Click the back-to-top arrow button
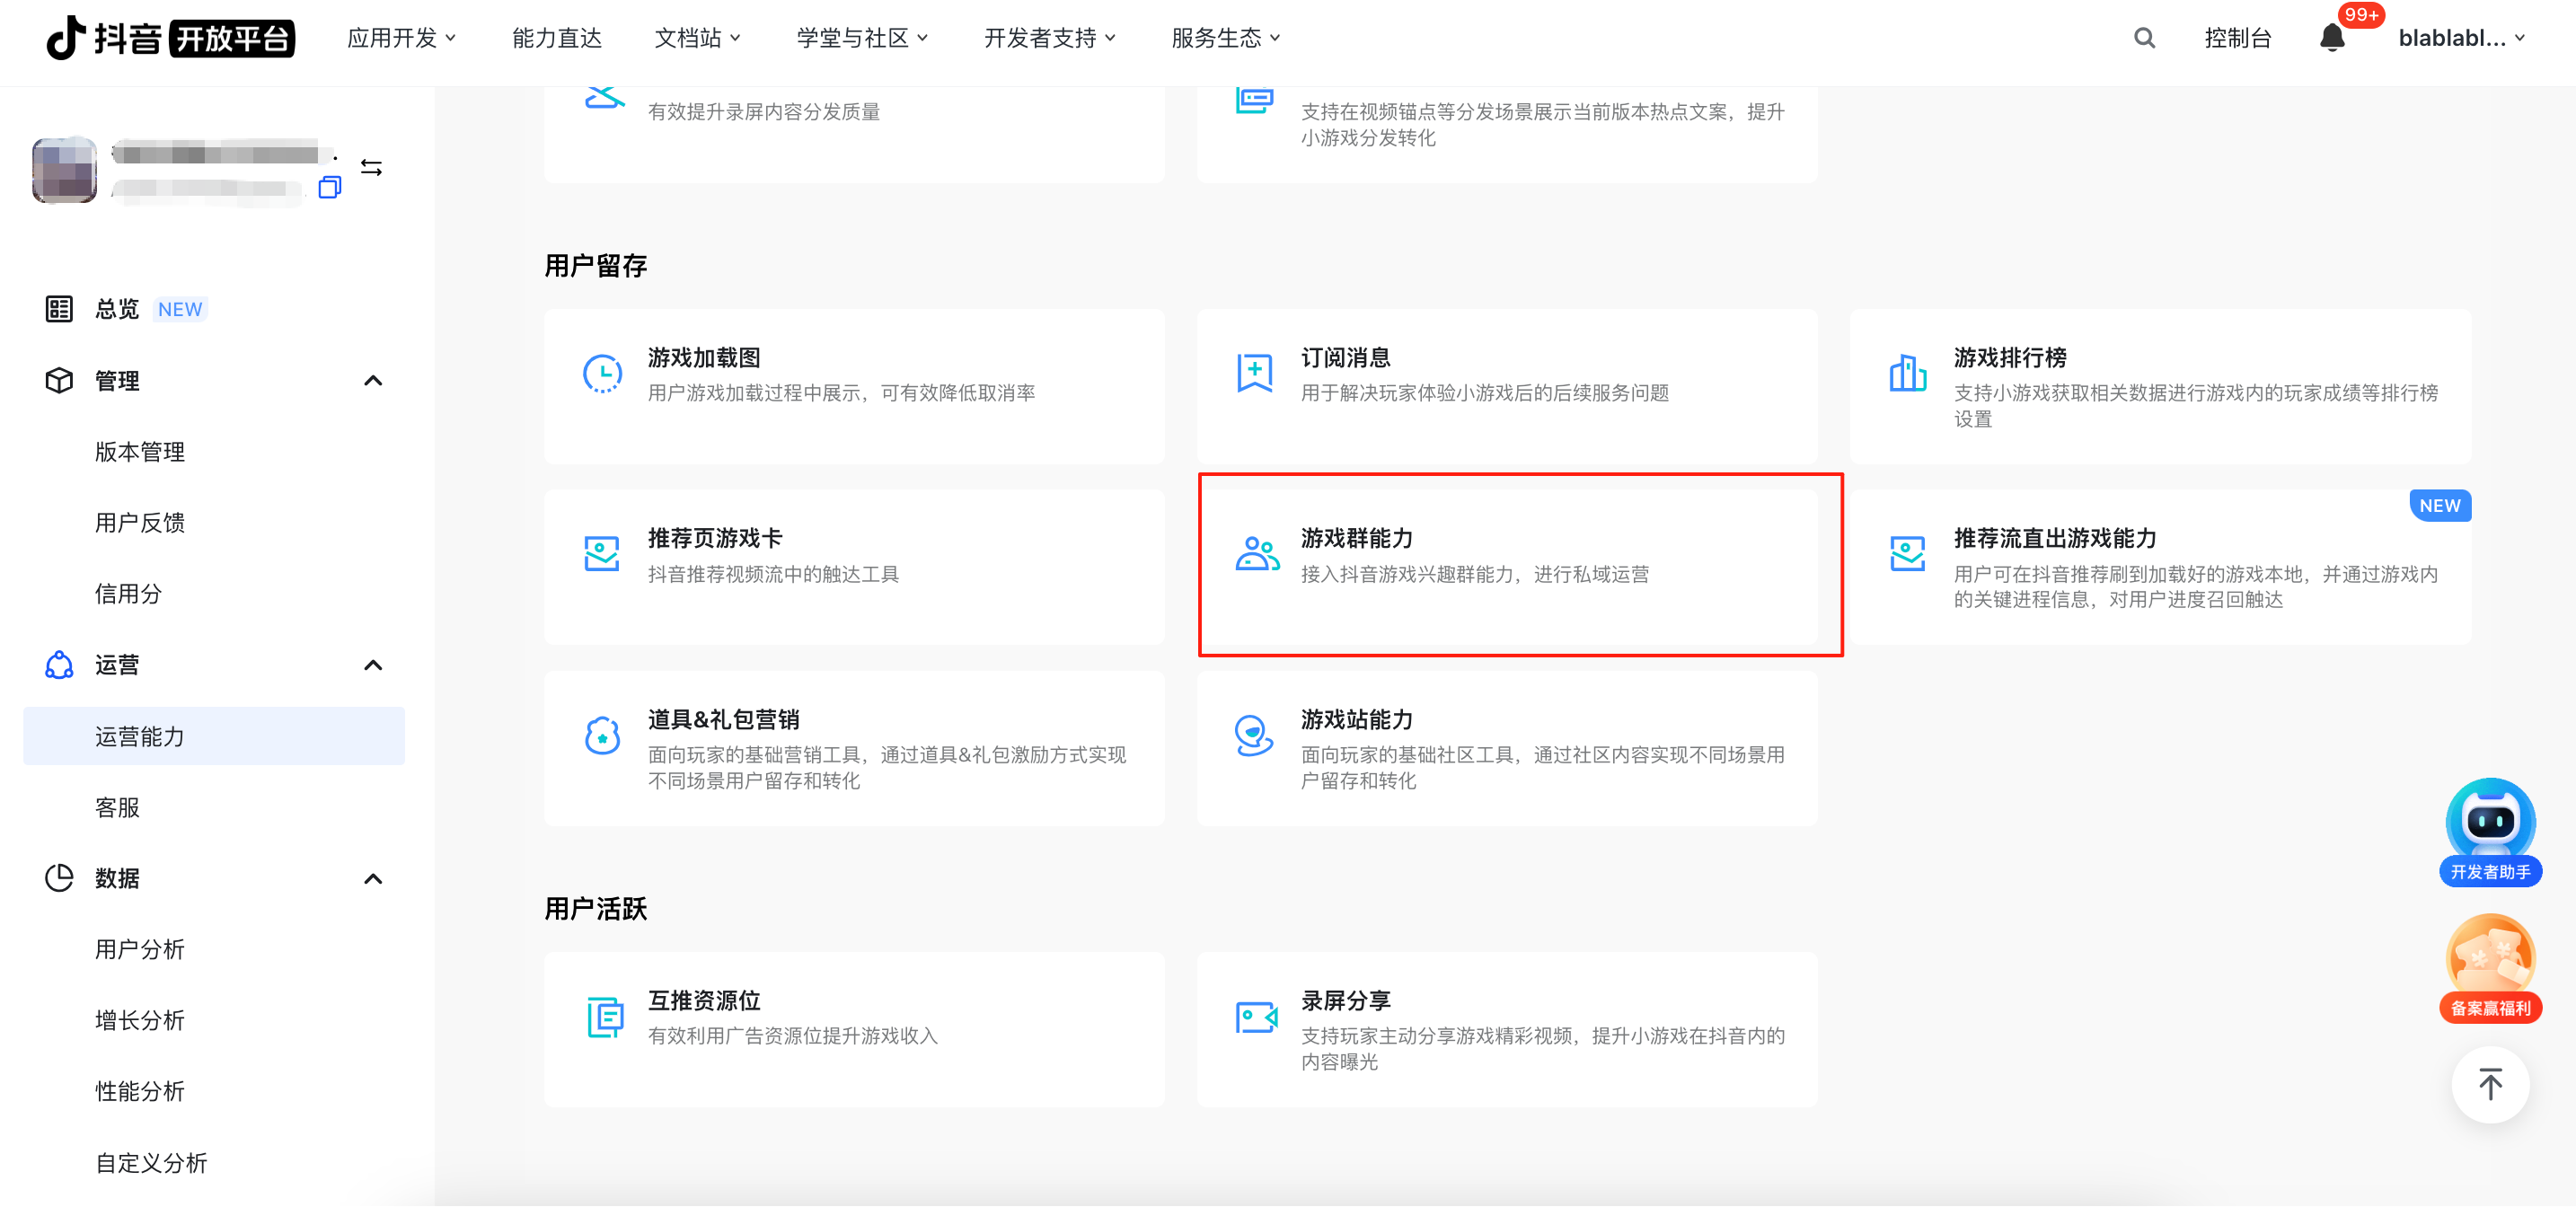The image size is (2576, 1207). click(2490, 1084)
